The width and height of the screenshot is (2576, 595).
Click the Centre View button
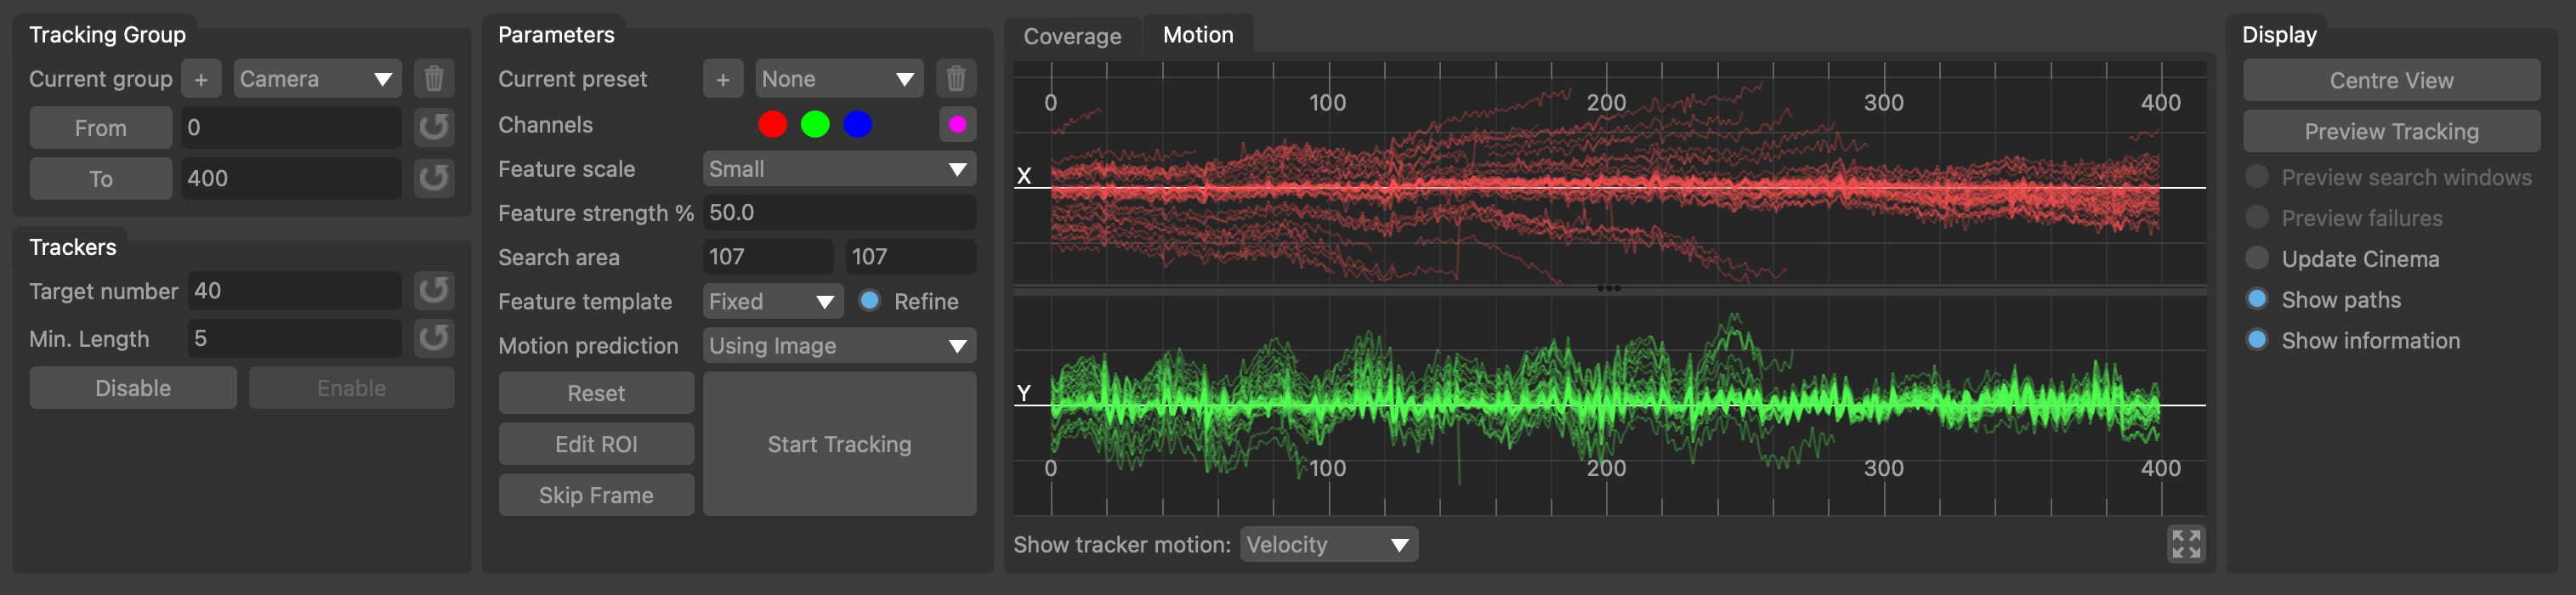[2391, 80]
